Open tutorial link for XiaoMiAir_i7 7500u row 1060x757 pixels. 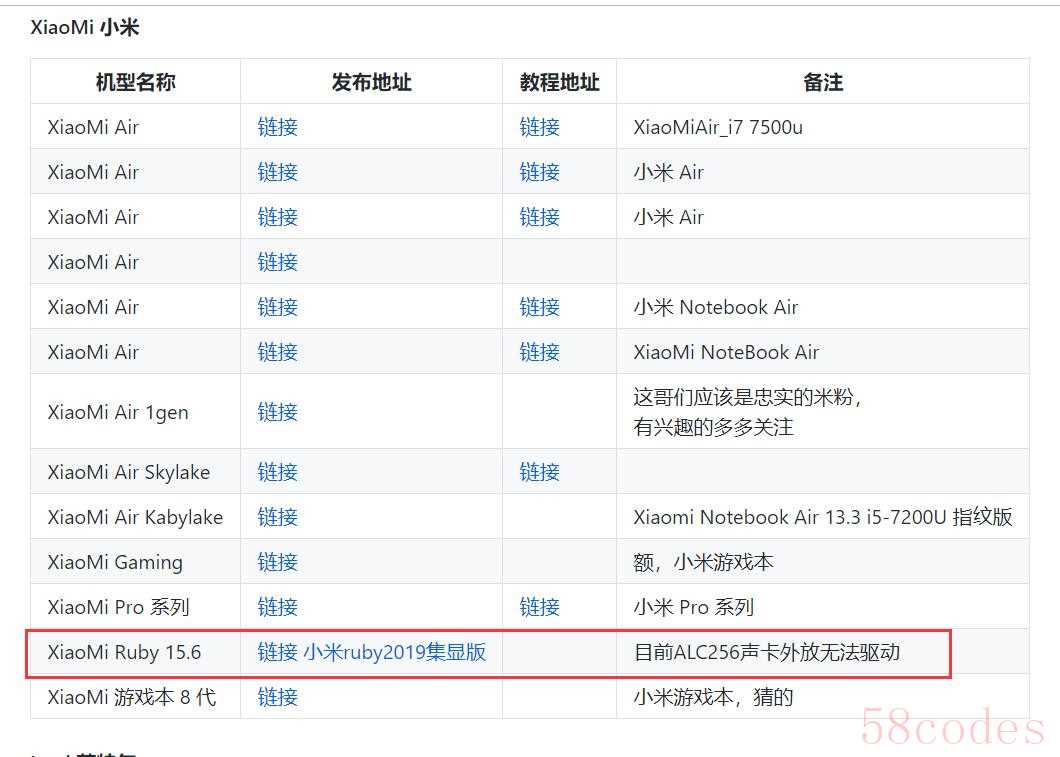click(x=539, y=127)
